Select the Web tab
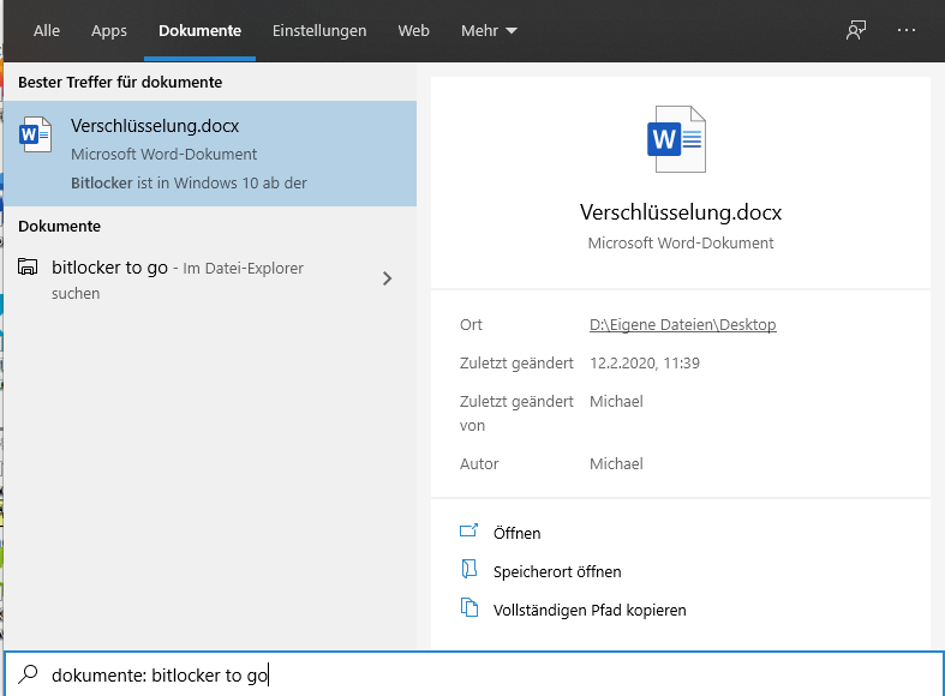This screenshot has width=945, height=696. 413,31
